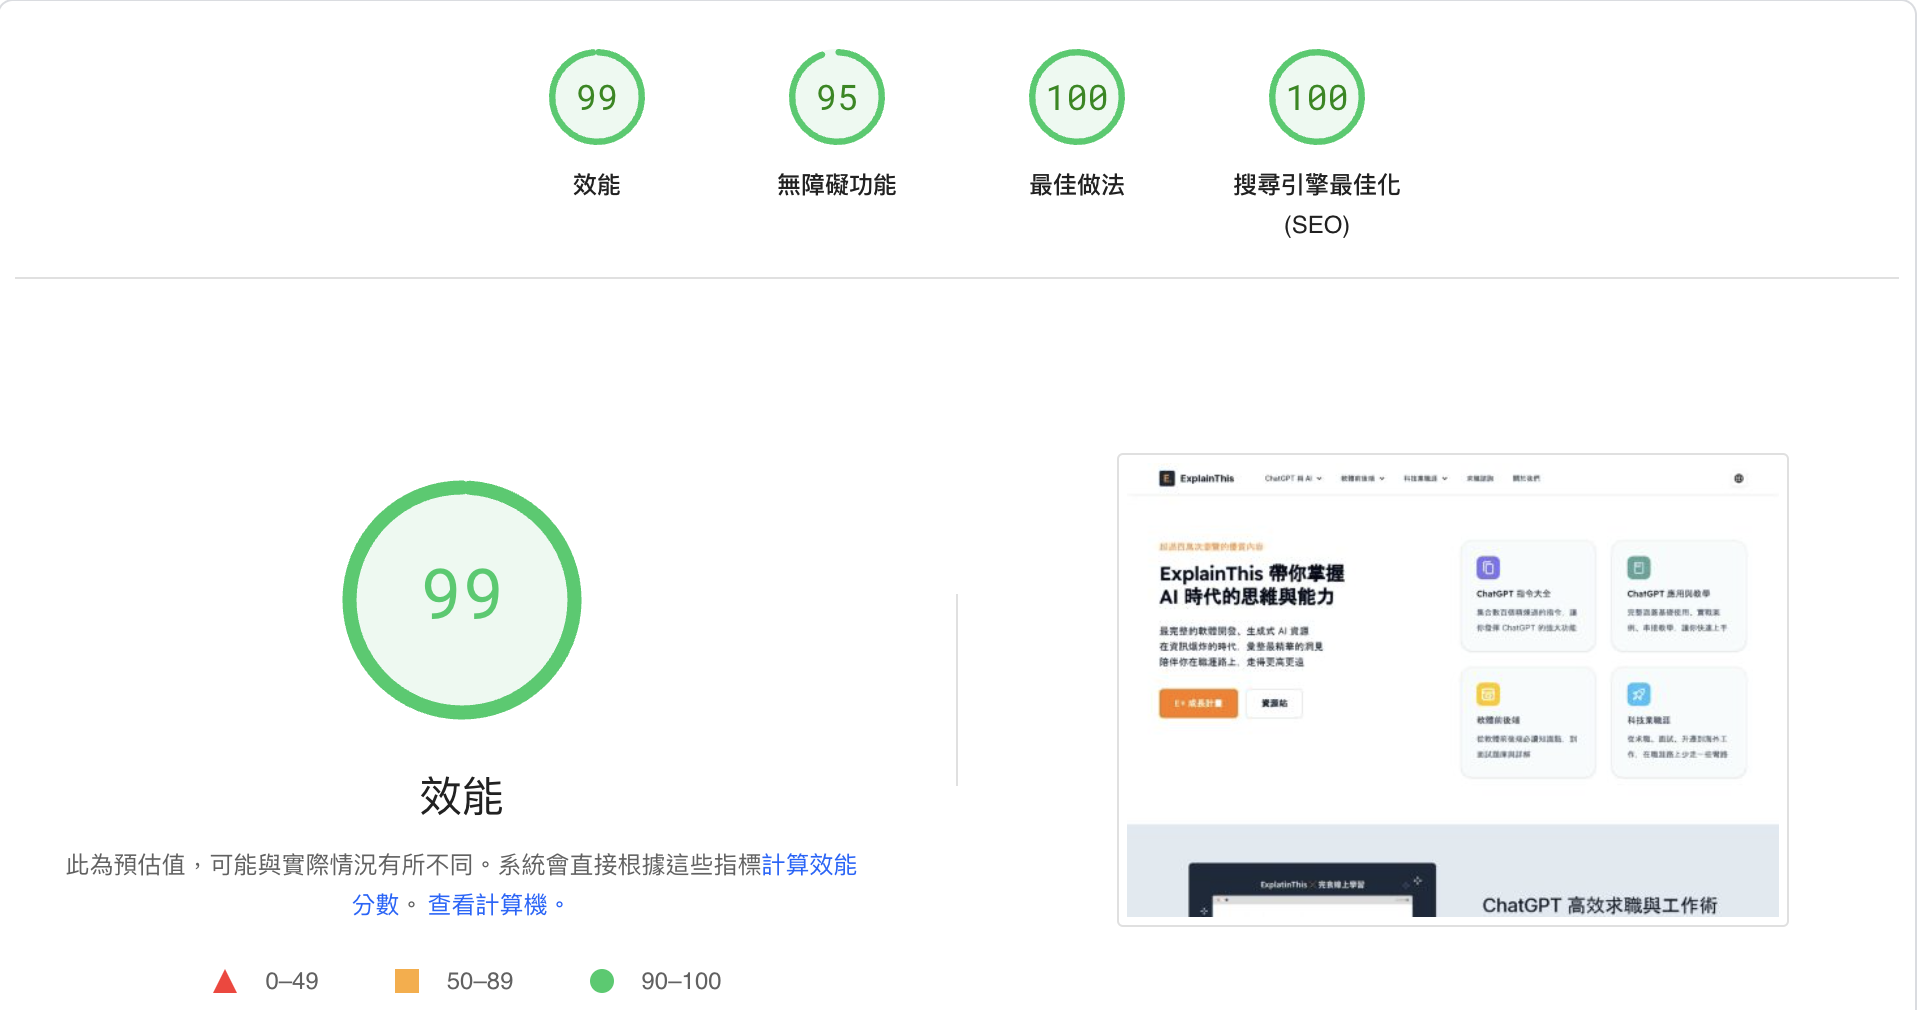Click the green circle 90–100 legend marker
The height and width of the screenshot is (1010, 1918).
click(602, 981)
